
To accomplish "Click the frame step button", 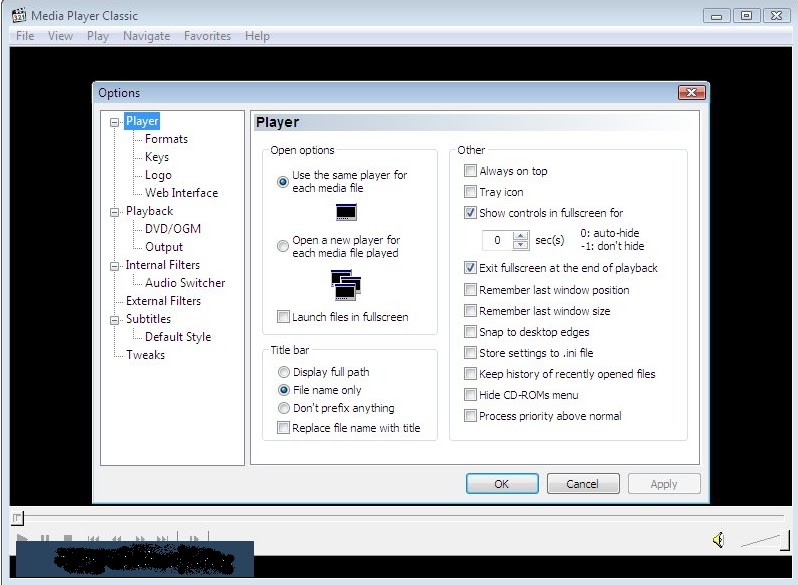I will tap(193, 538).
